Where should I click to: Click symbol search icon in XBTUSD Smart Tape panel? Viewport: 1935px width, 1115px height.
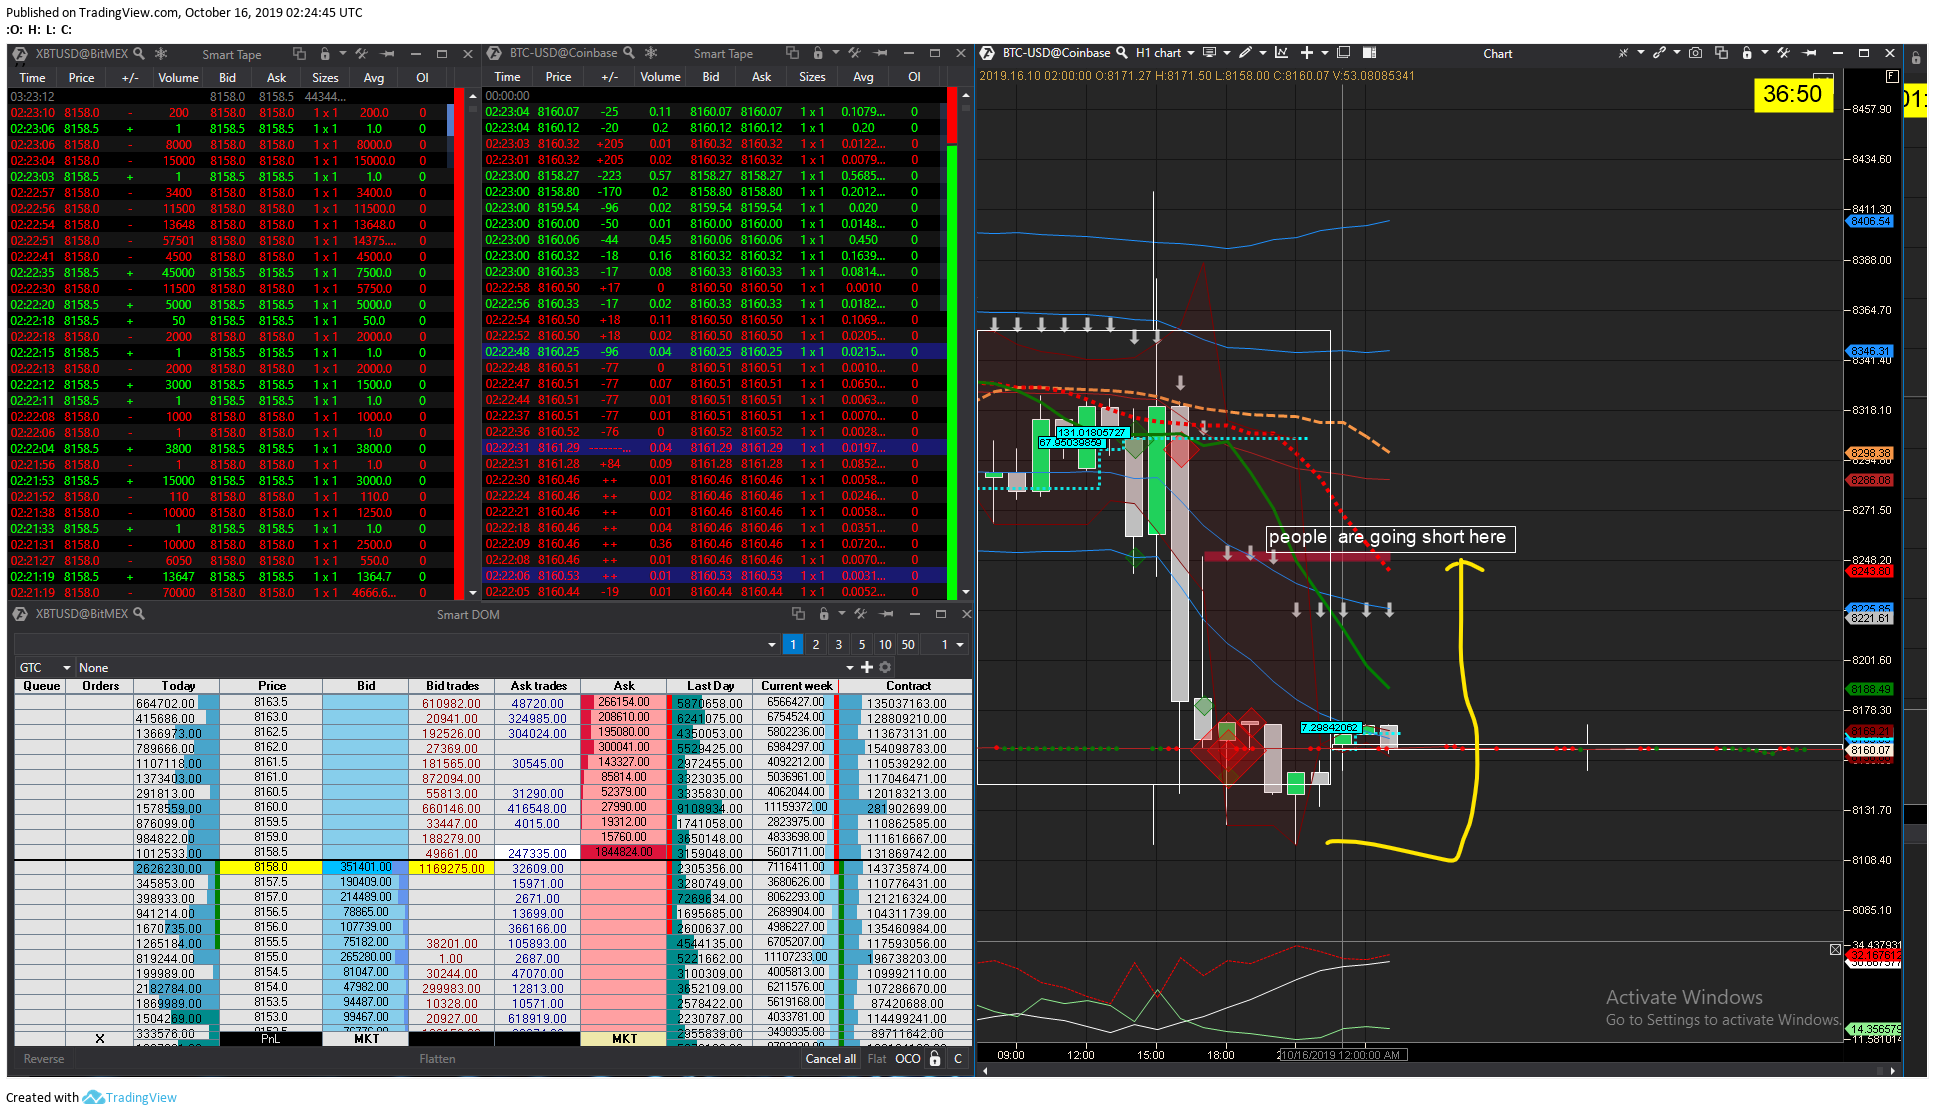tap(139, 53)
